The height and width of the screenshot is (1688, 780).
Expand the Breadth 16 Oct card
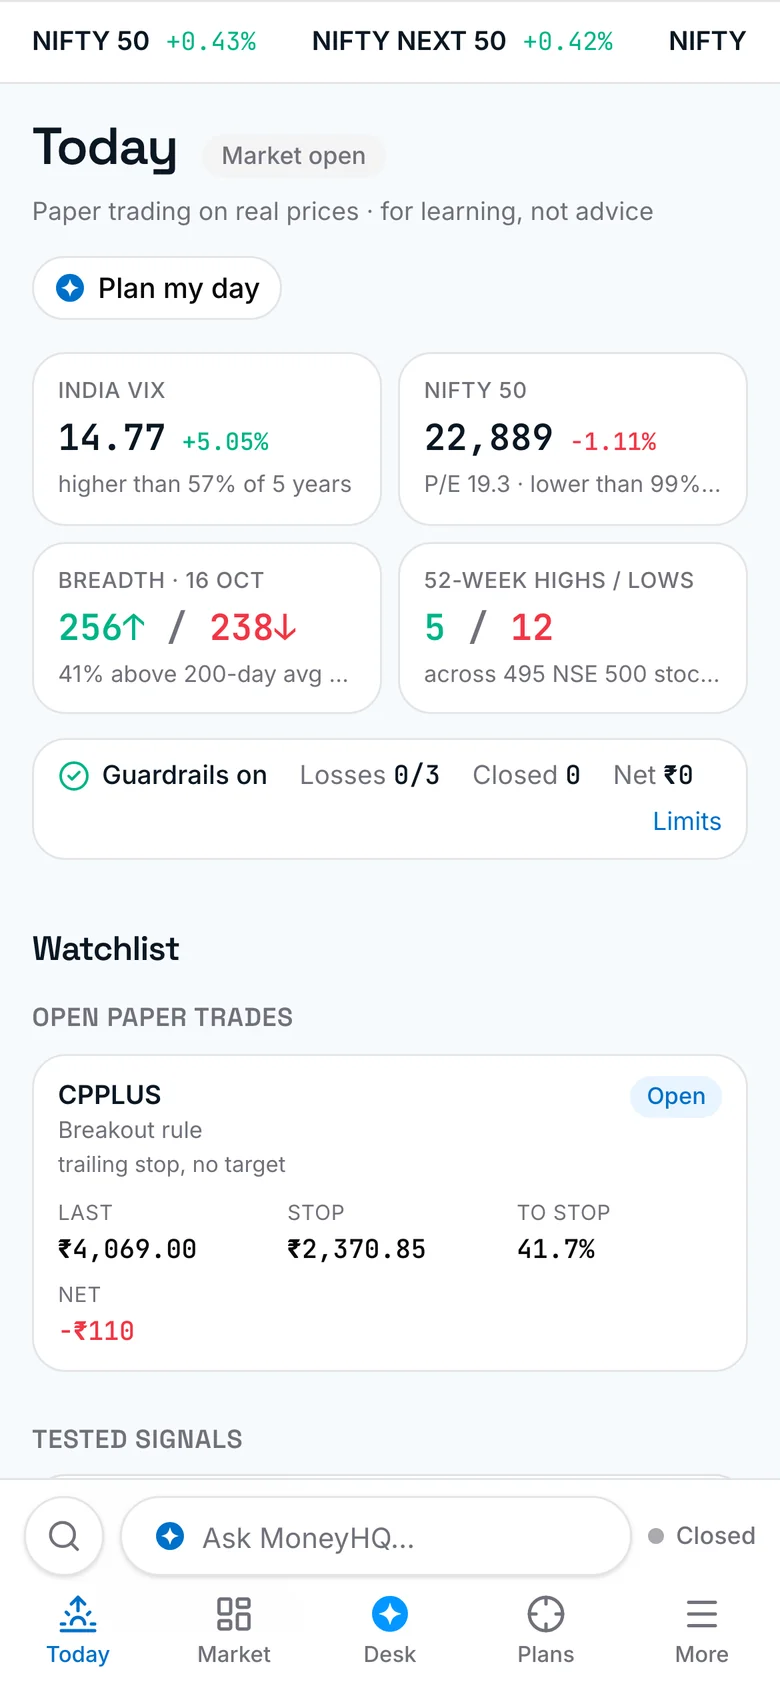pos(207,628)
